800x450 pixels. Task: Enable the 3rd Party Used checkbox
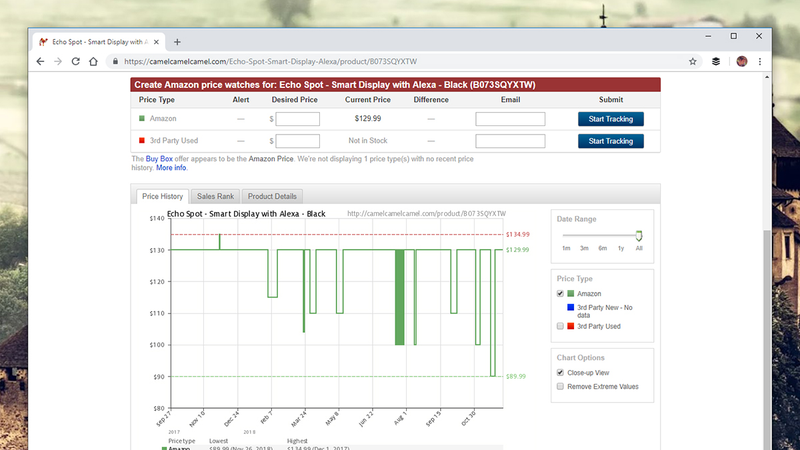[560, 327]
